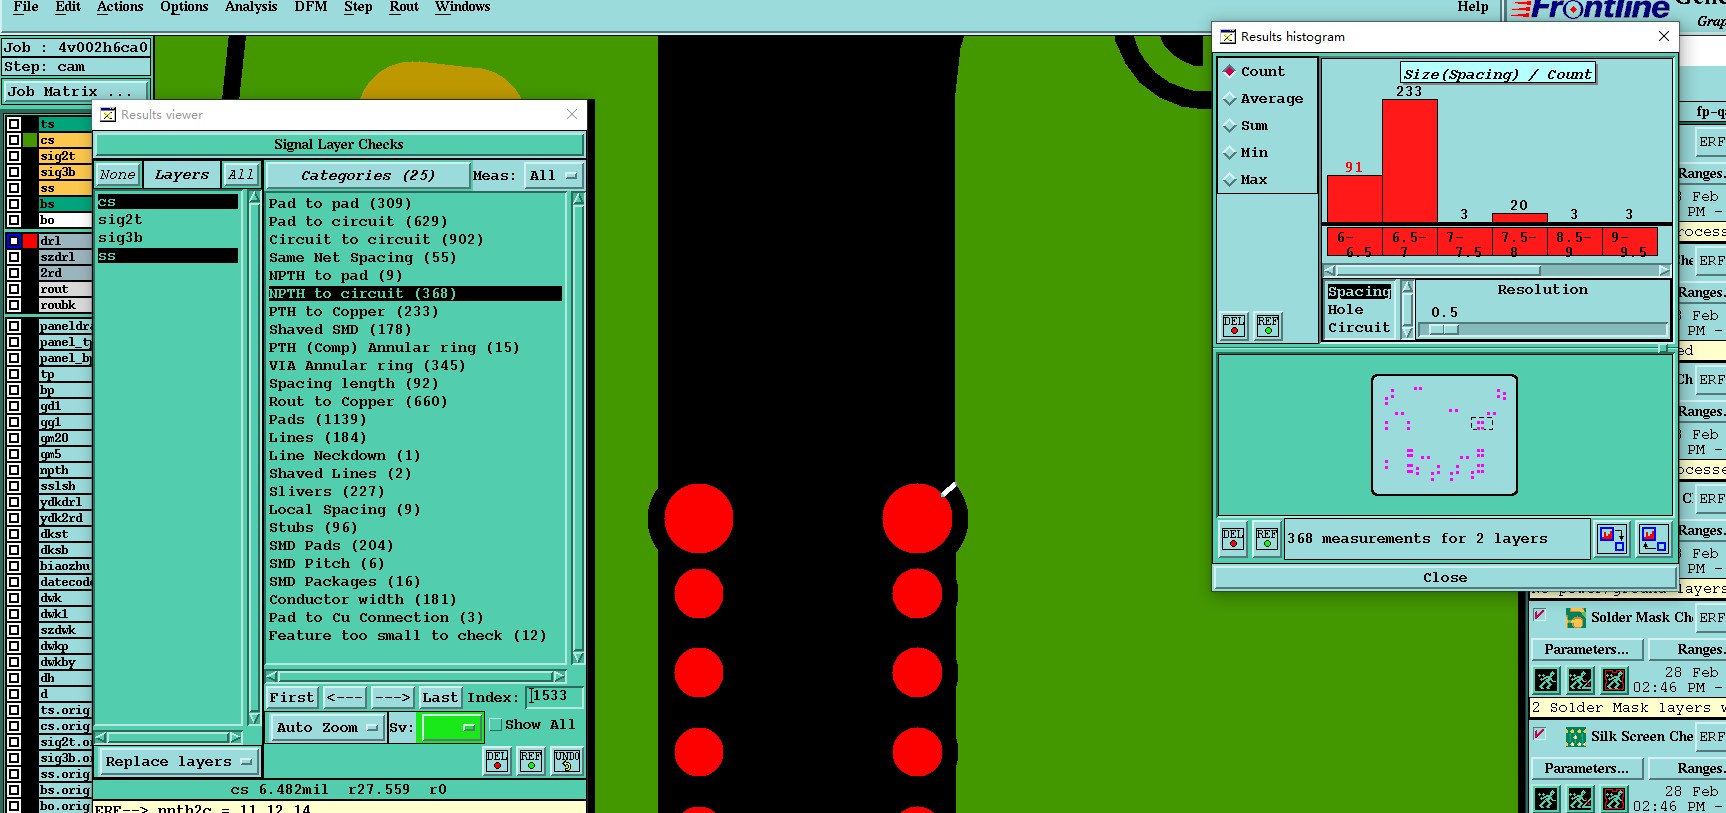Click DEL icon beside histogram measure list

1234,326
